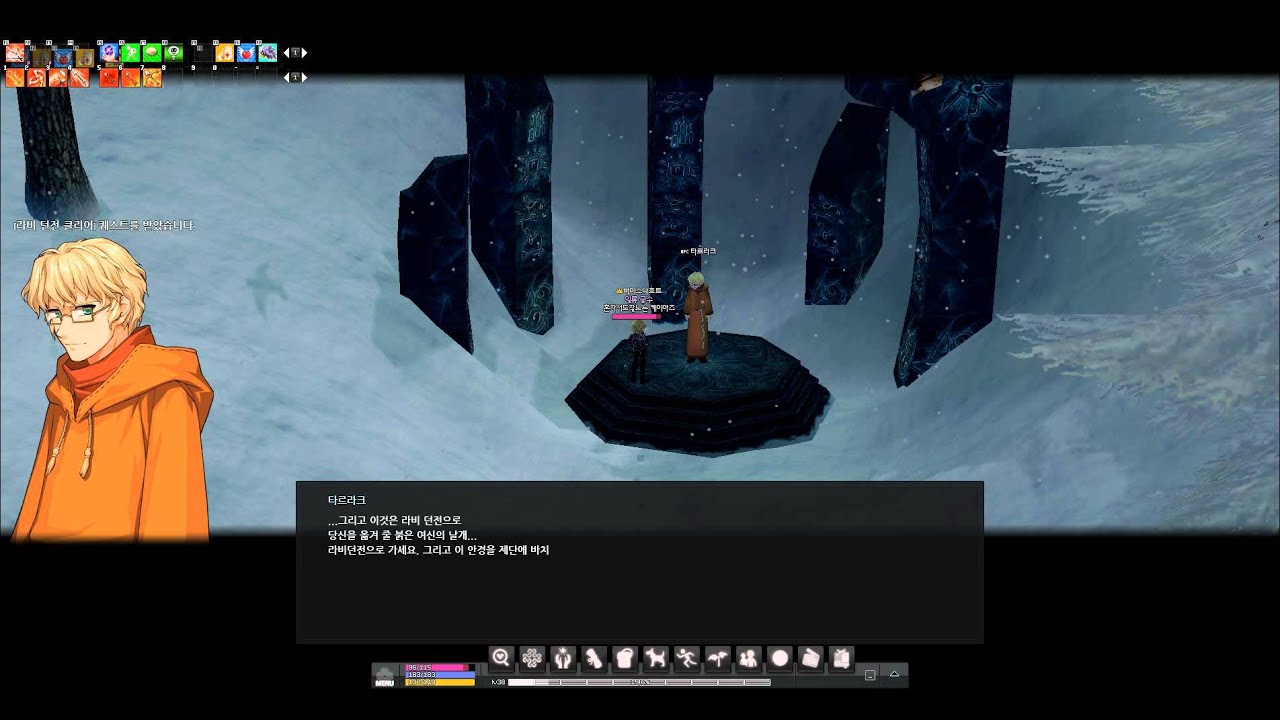Use the yellow potion with red cross

point(225,53)
